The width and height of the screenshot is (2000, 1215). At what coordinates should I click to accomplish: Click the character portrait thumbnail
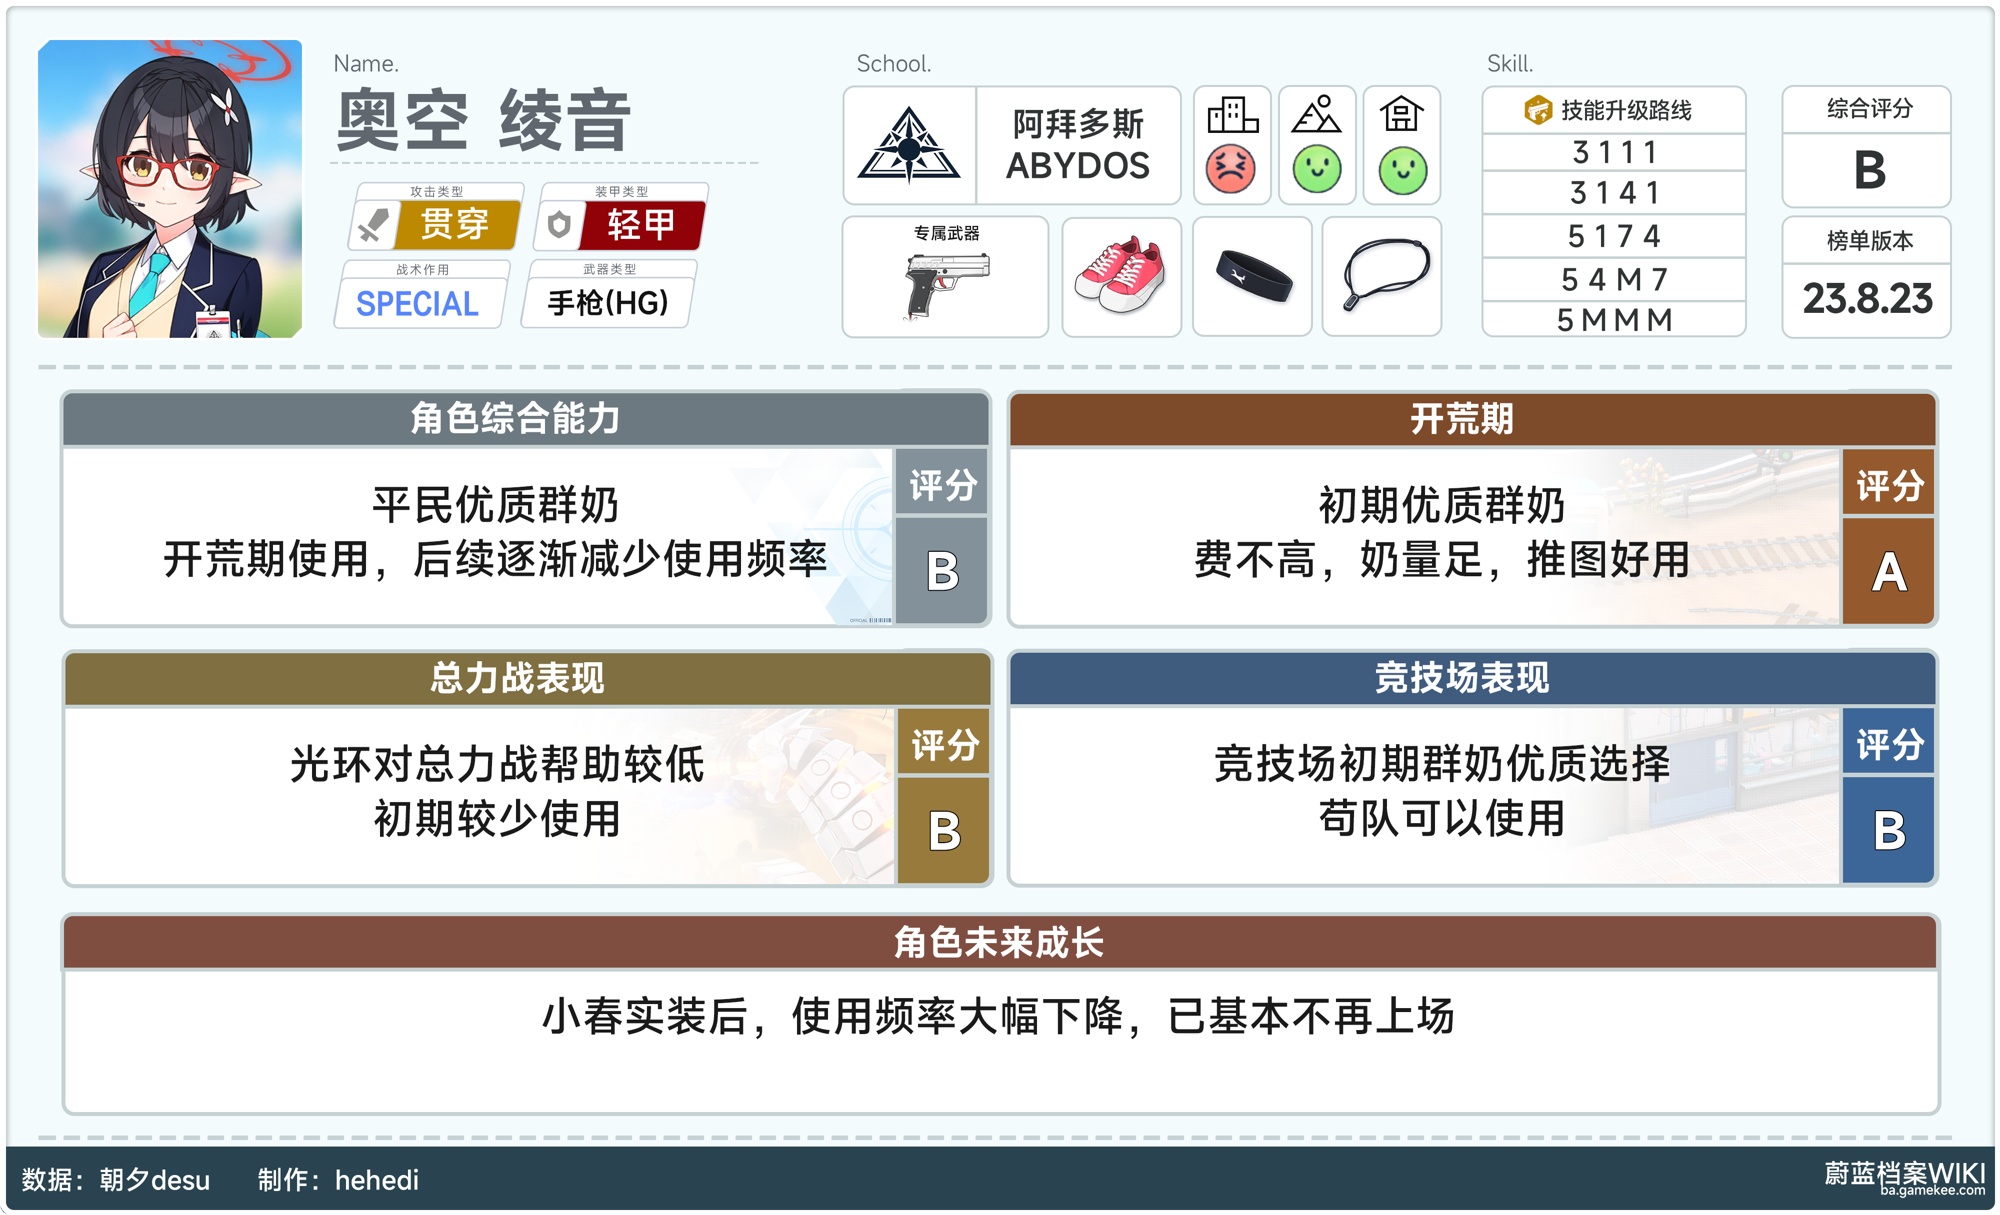pos(170,189)
